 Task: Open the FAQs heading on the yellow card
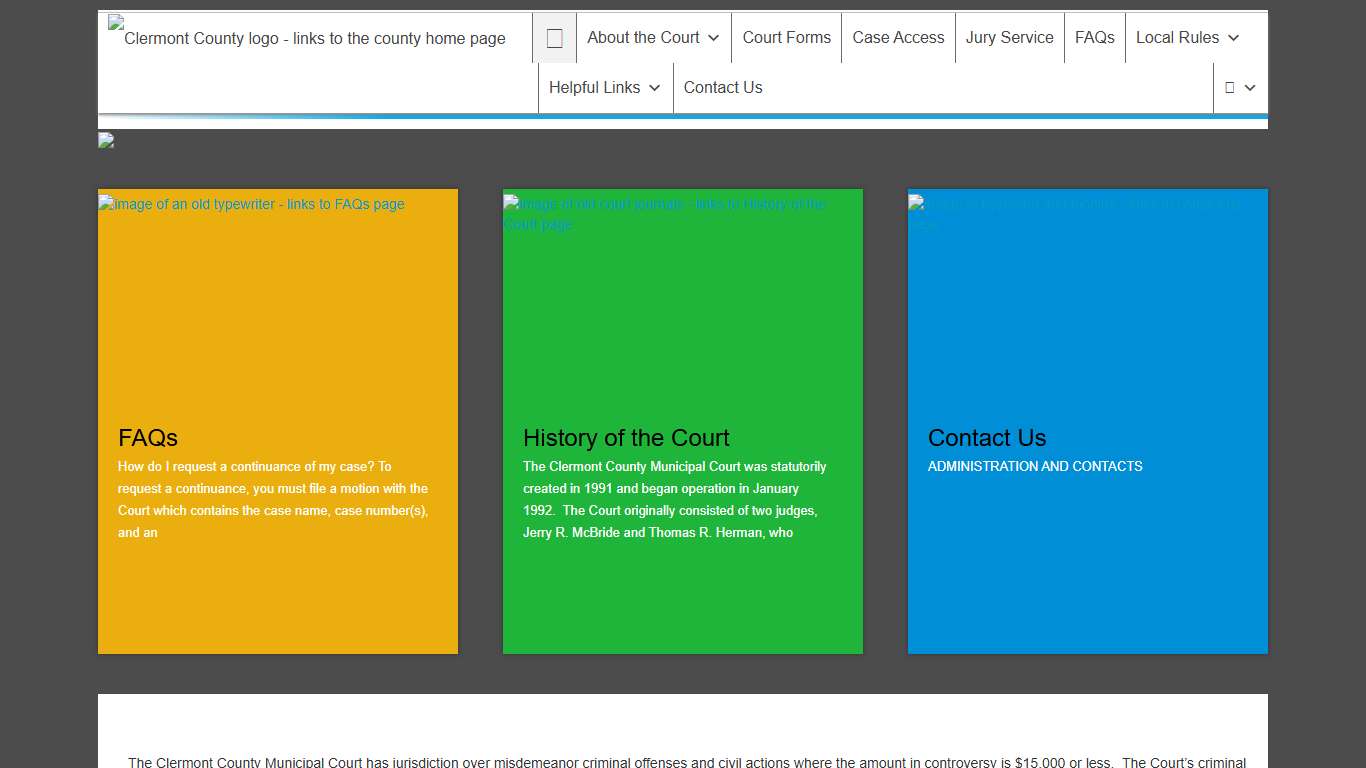[x=148, y=438]
